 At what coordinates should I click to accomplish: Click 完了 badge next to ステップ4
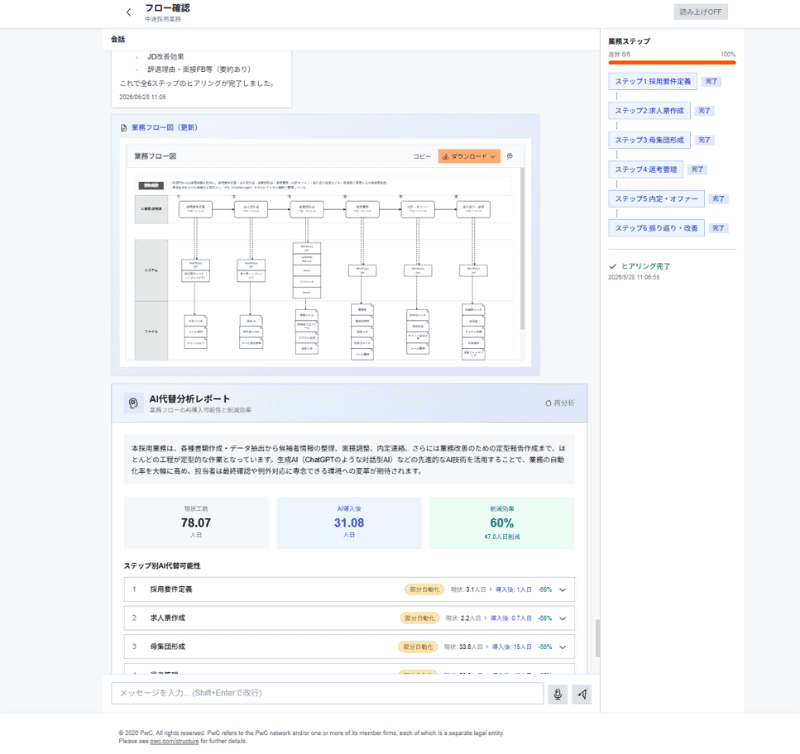(697, 169)
